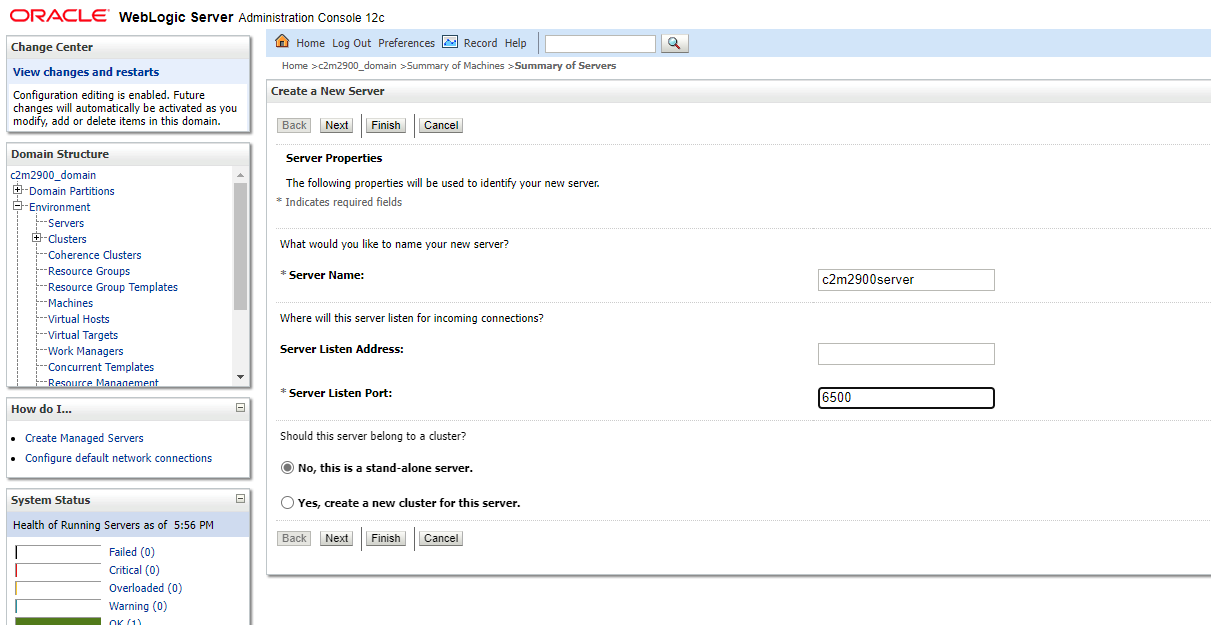Click the top Next button
1211x625 pixels.
337,125
